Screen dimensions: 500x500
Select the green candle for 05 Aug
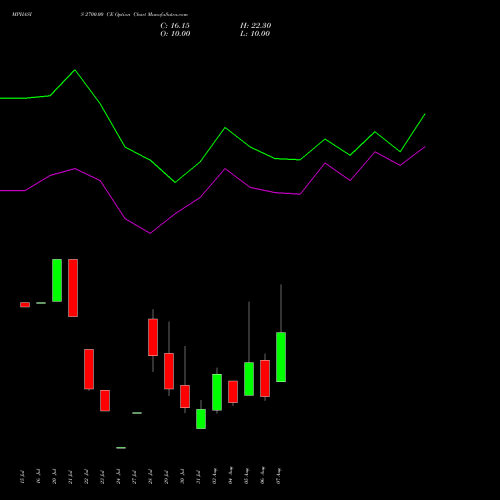point(249,379)
